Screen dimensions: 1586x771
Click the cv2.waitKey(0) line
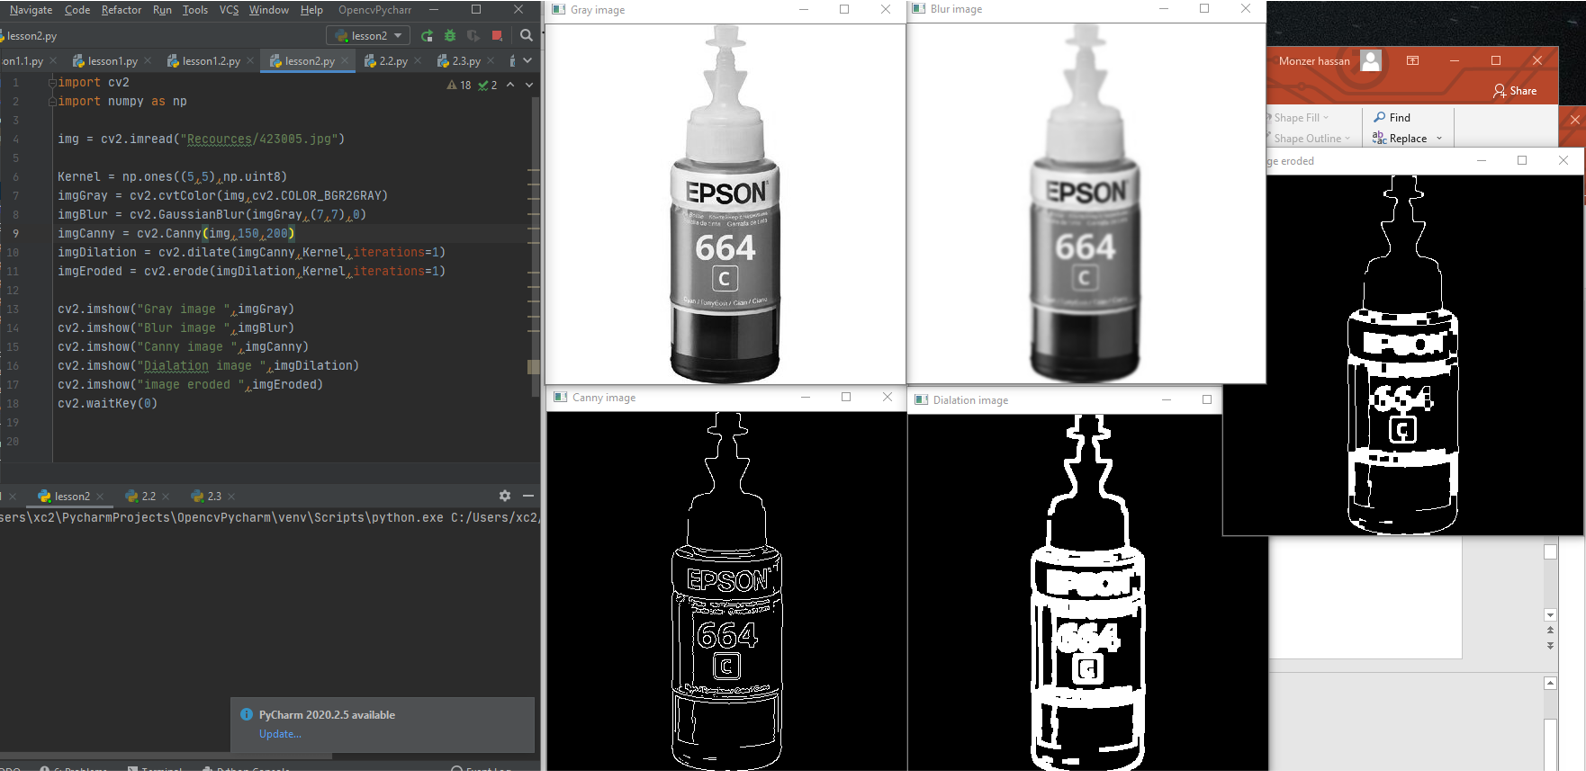(x=107, y=403)
